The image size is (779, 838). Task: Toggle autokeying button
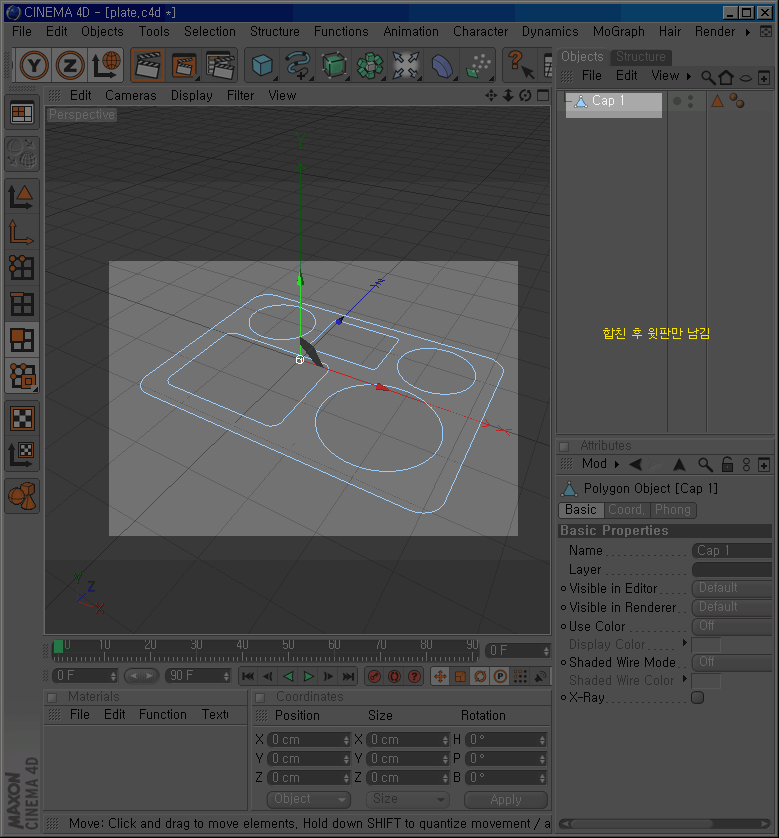pyautogui.click(x=394, y=677)
